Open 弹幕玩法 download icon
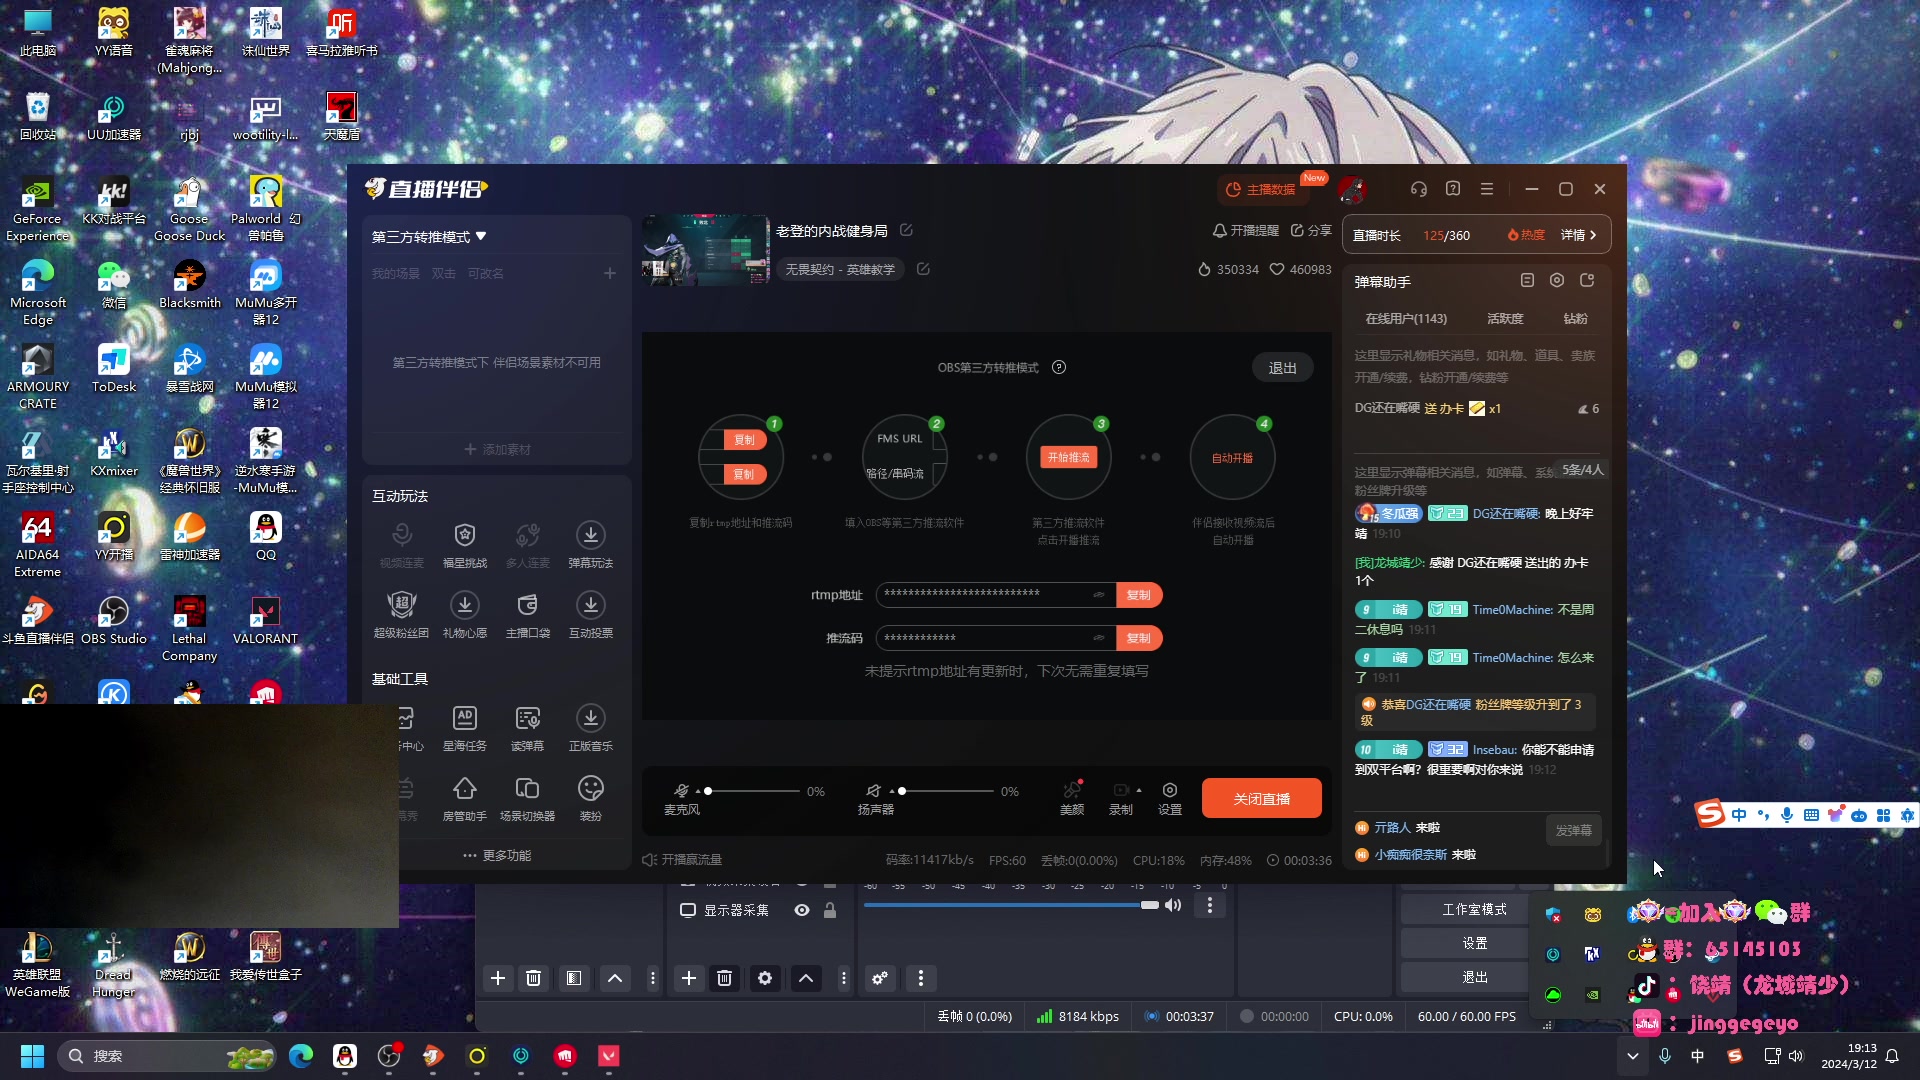This screenshot has width=1920, height=1080. (x=591, y=545)
